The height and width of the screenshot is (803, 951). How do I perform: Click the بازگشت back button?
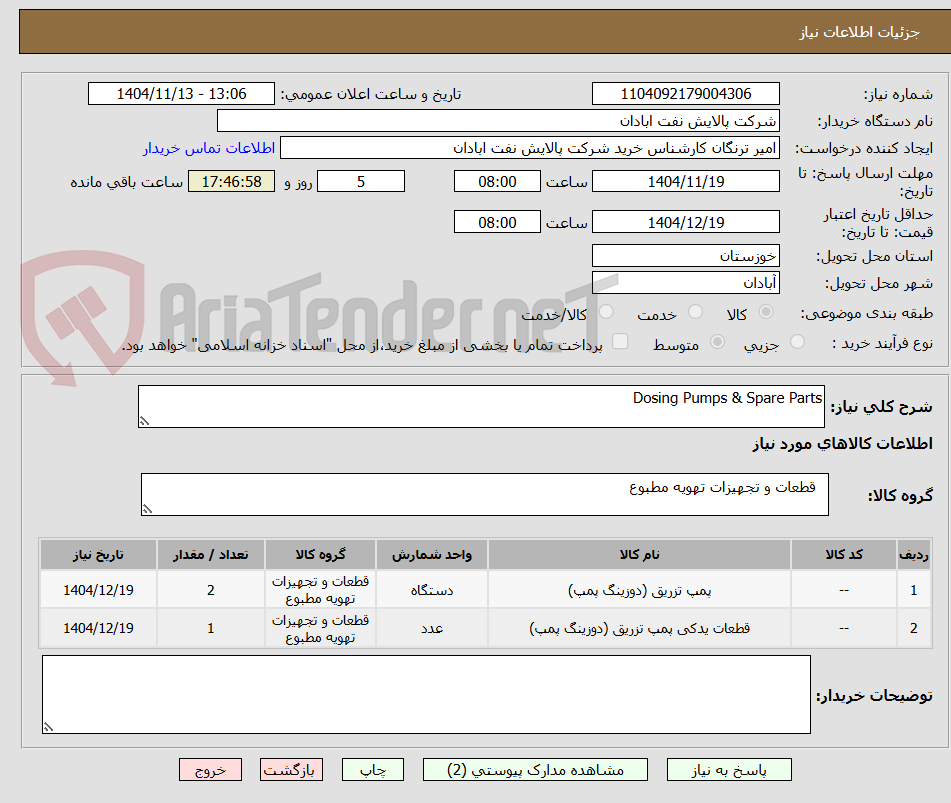pos(291,770)
